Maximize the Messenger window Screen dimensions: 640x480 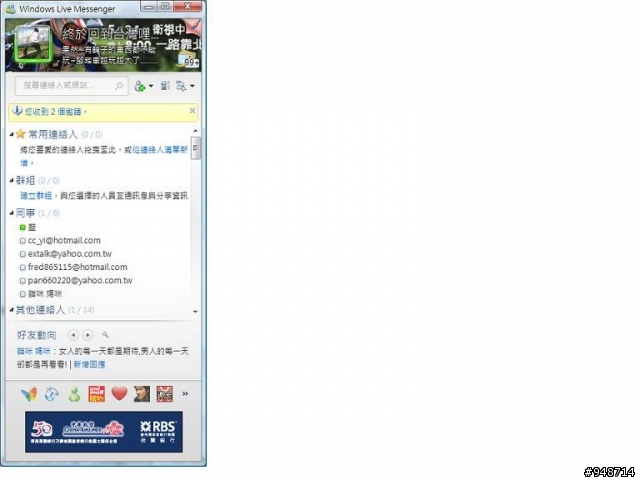(x=165, y=7)
